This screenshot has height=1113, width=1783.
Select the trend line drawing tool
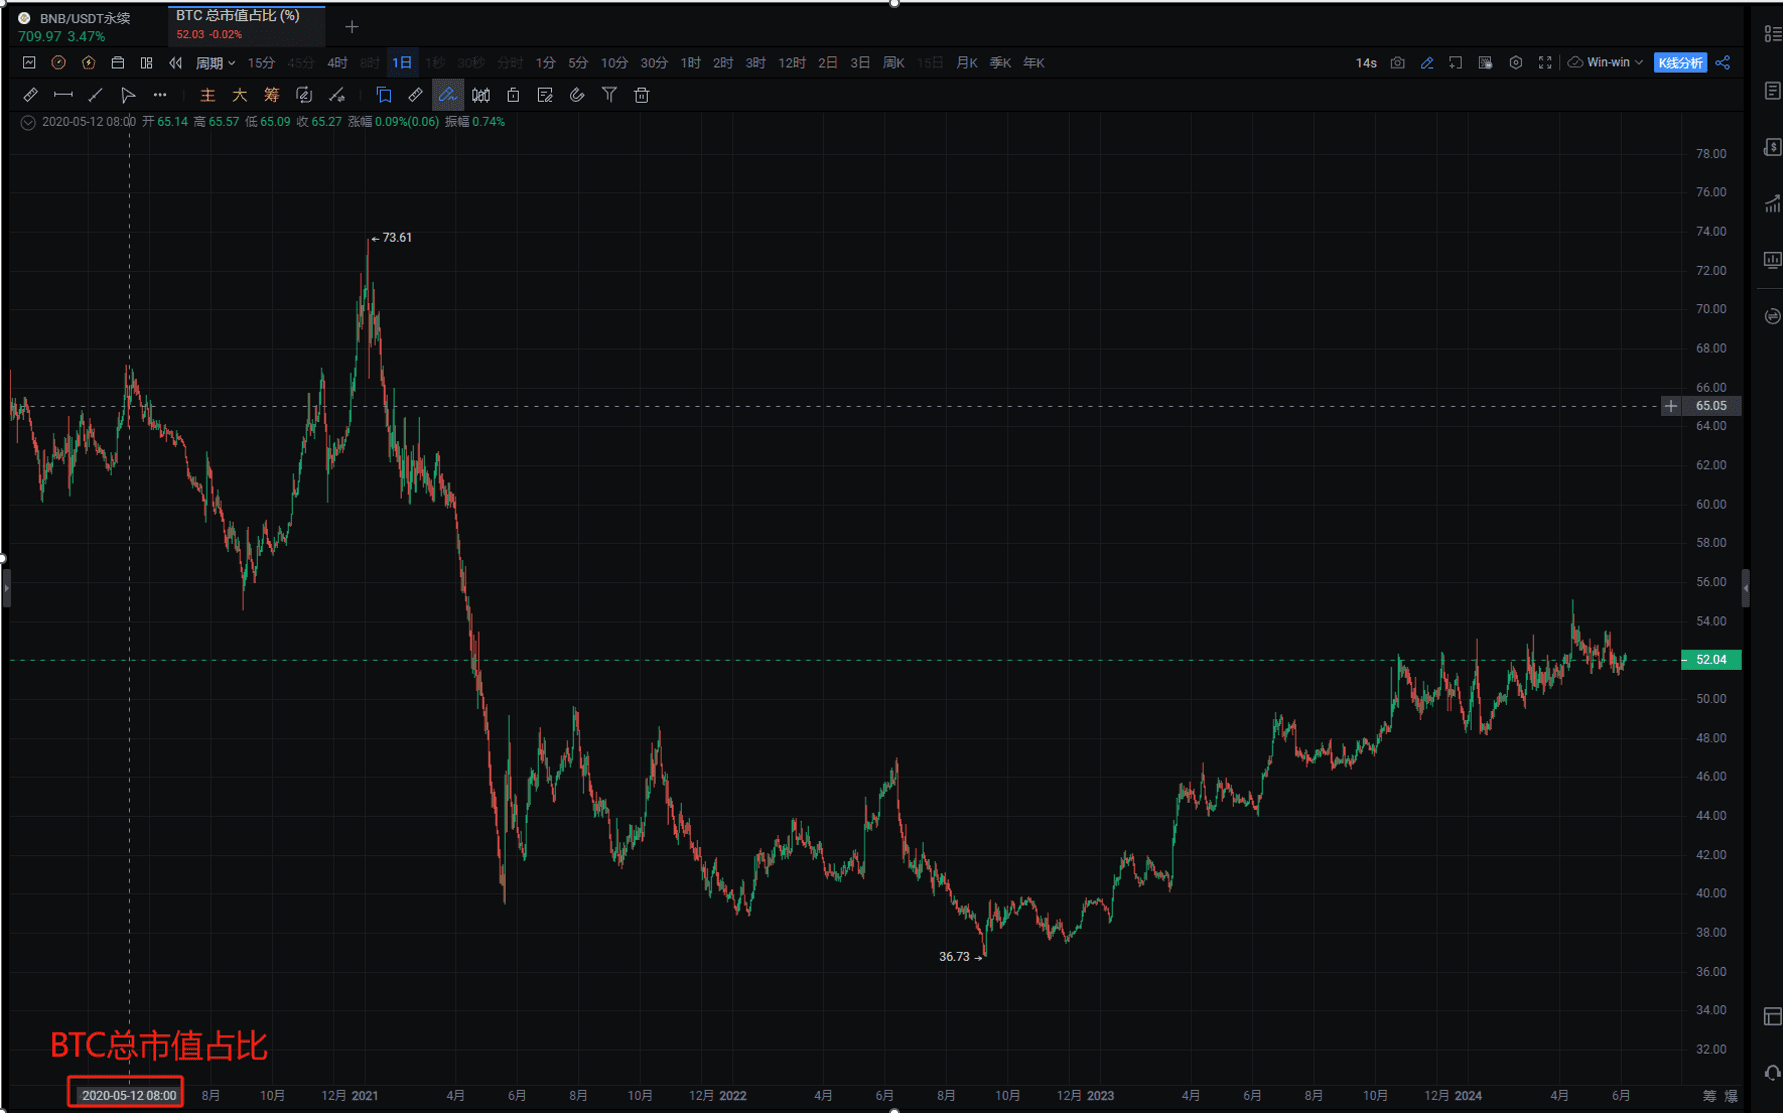pos(95,95)
